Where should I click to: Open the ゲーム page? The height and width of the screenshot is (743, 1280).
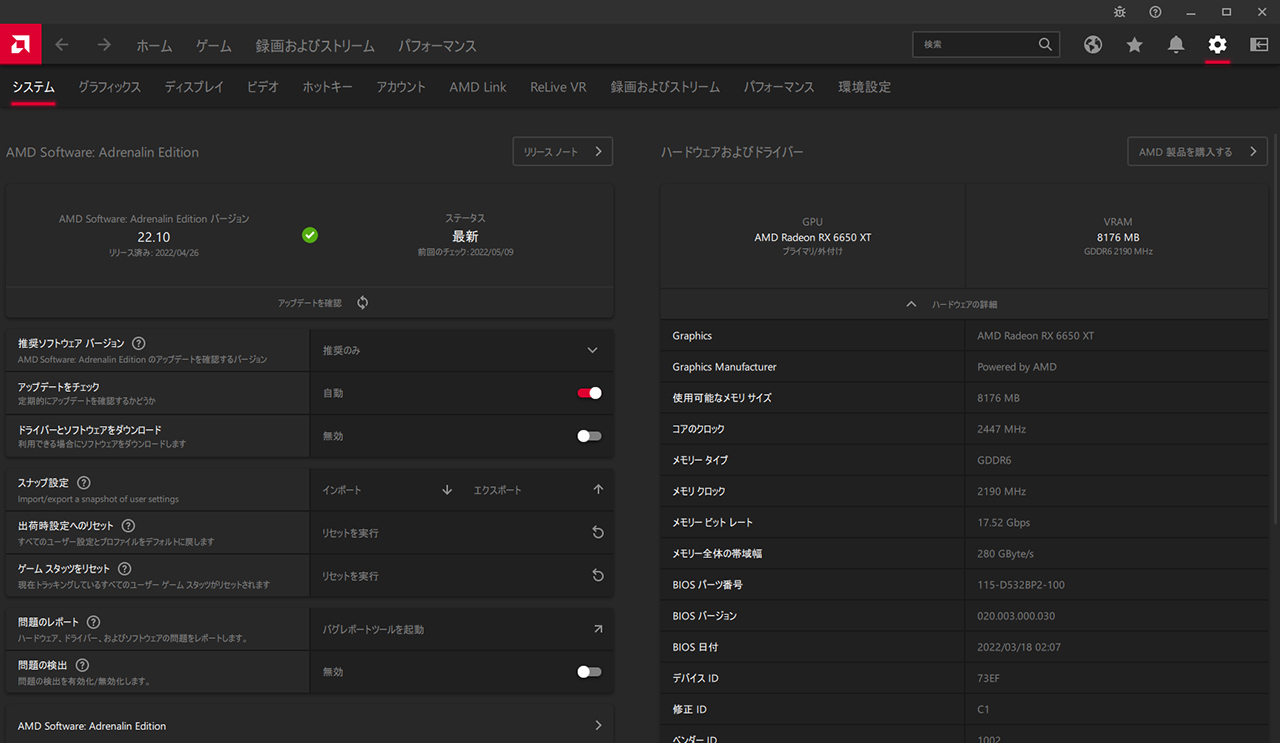(x=213, y=46)
